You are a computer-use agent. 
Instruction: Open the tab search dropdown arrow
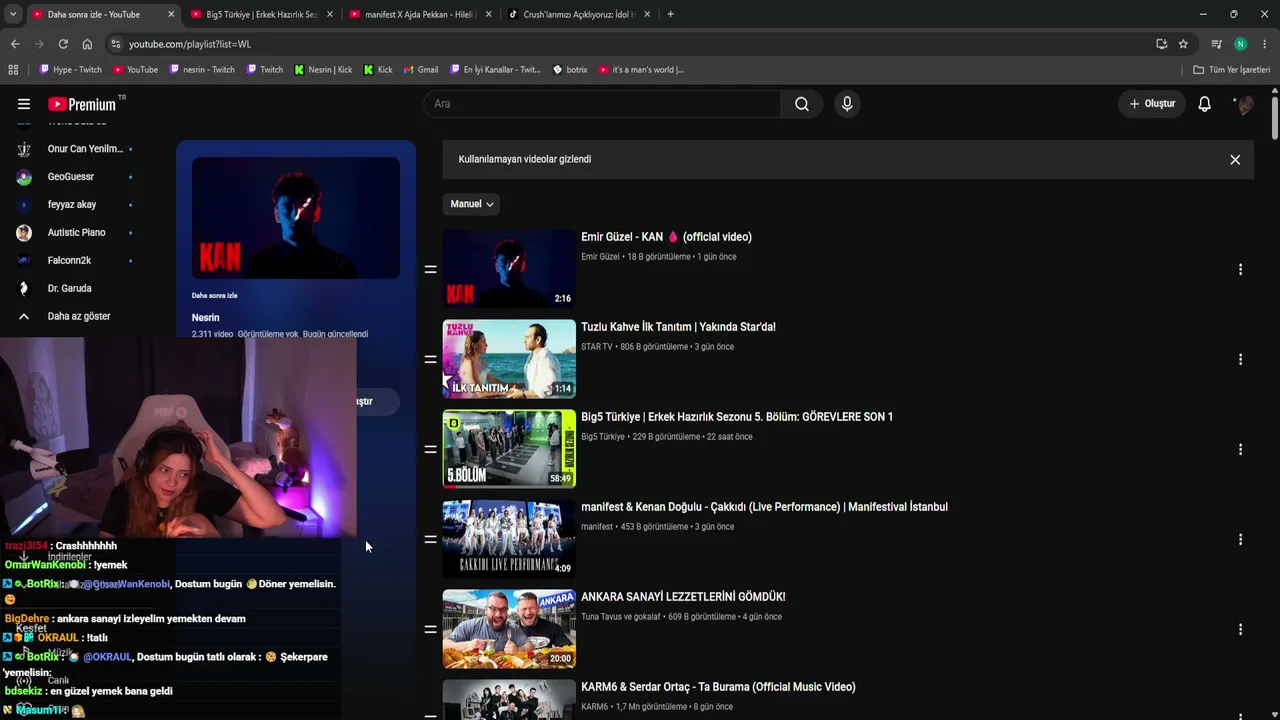(x=13, y=14)
